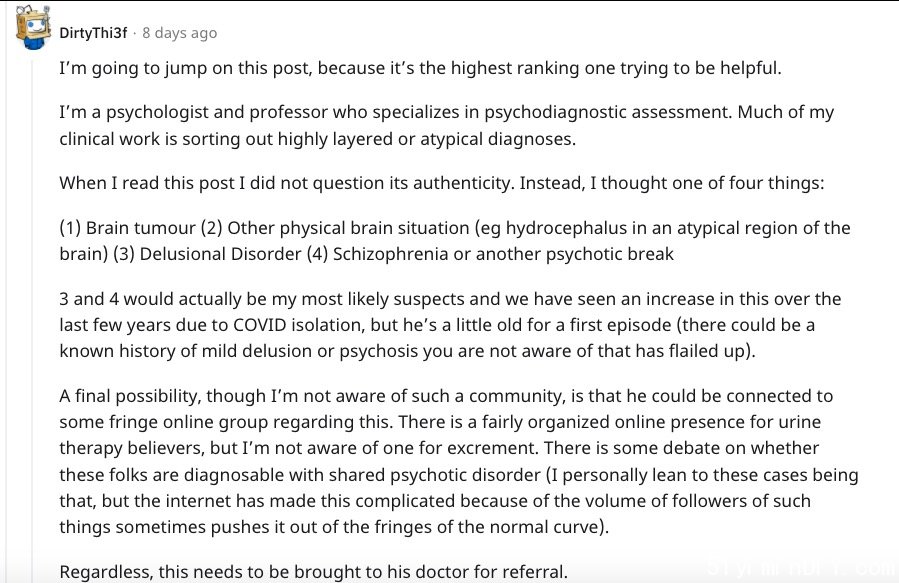Screen dimensions: 899x583
Task: Click the word 'COVID' in the comment
Action: tap(259, 325)
